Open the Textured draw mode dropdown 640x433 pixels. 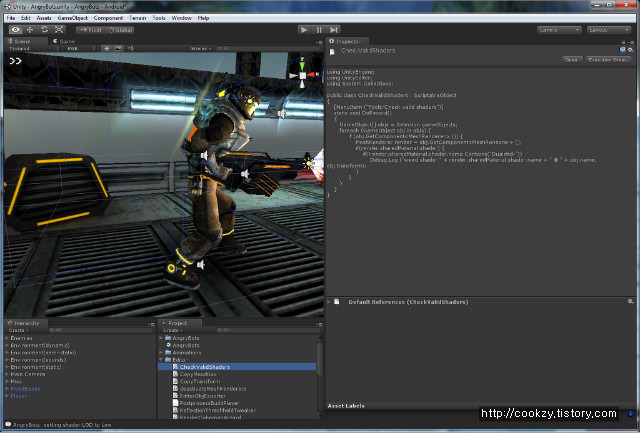click(34, 48)
